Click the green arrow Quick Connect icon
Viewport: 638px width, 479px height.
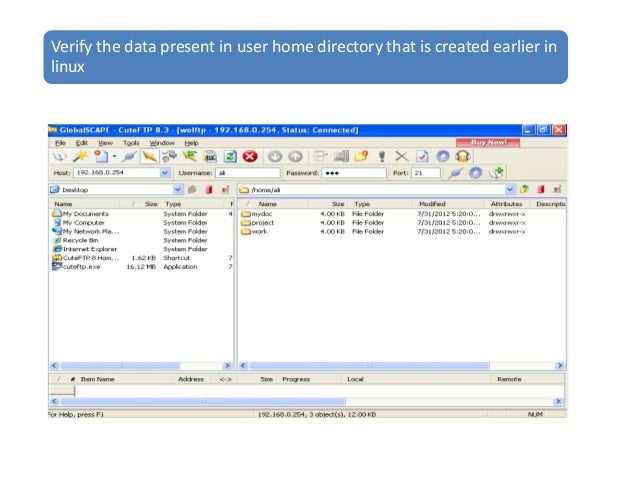tap(190, 156)
